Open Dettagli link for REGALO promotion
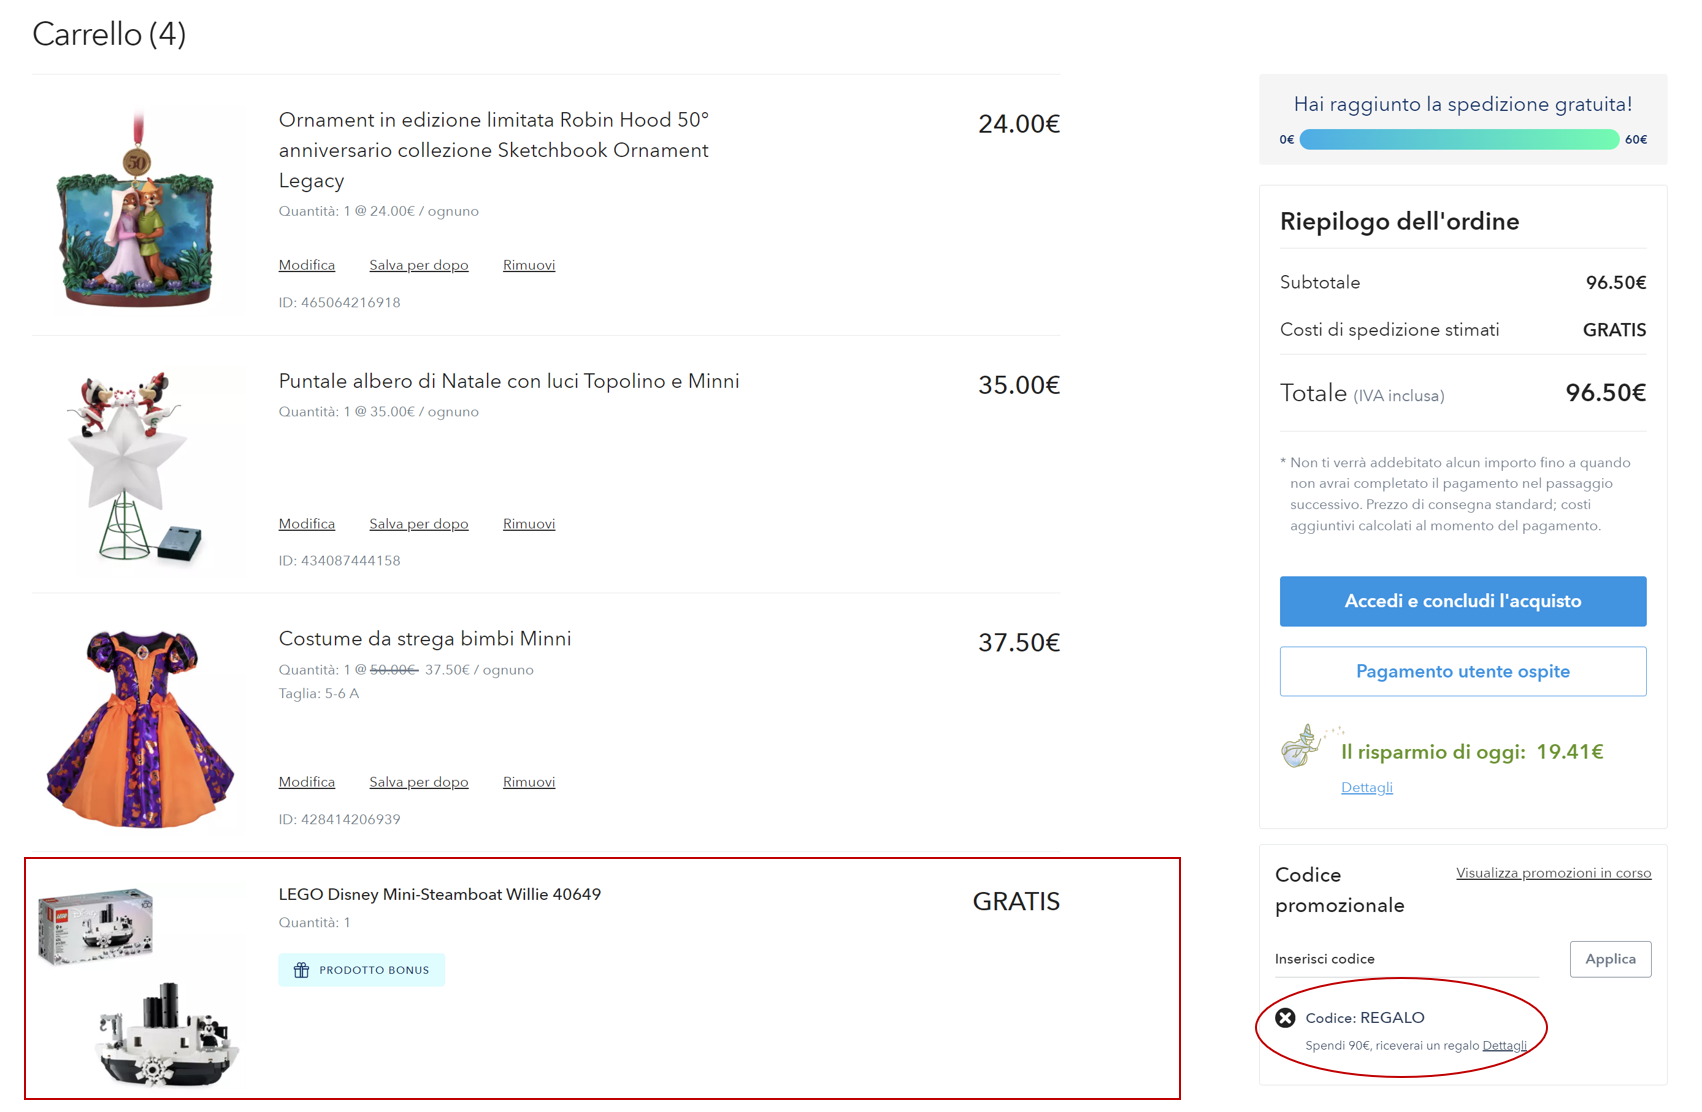 (1504, 1046)
